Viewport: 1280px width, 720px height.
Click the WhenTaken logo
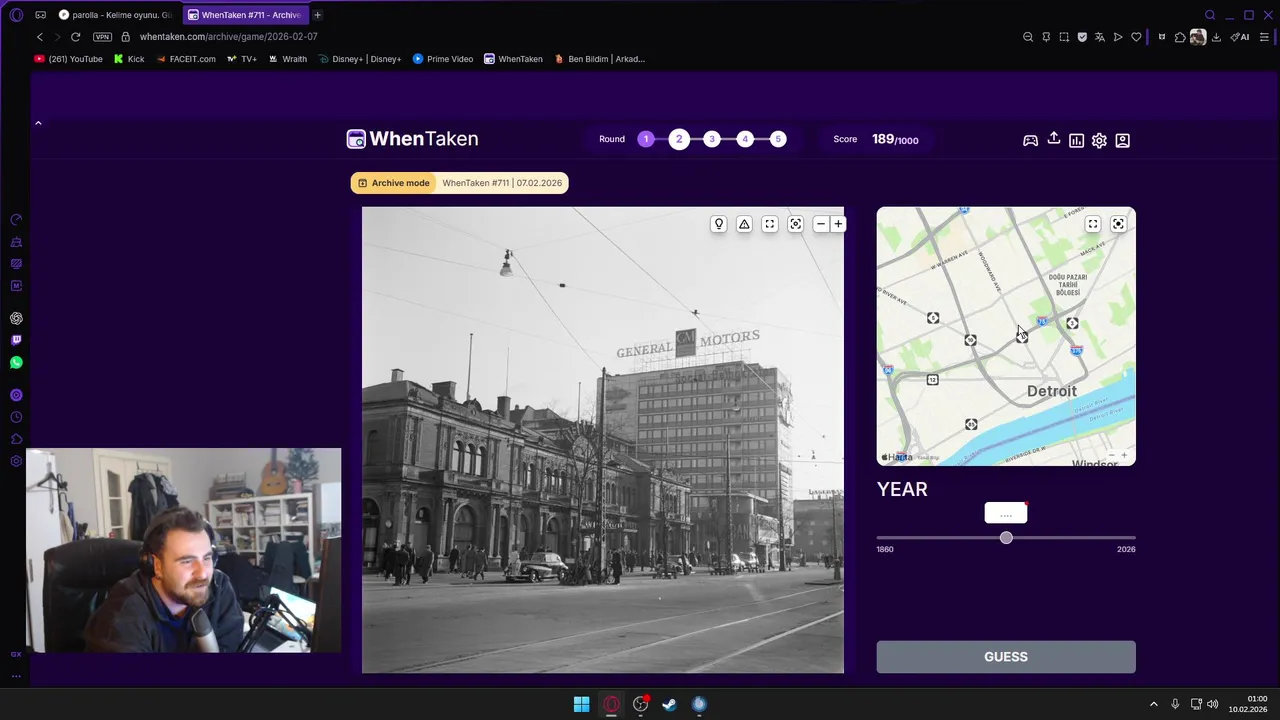tap(412, 139)
